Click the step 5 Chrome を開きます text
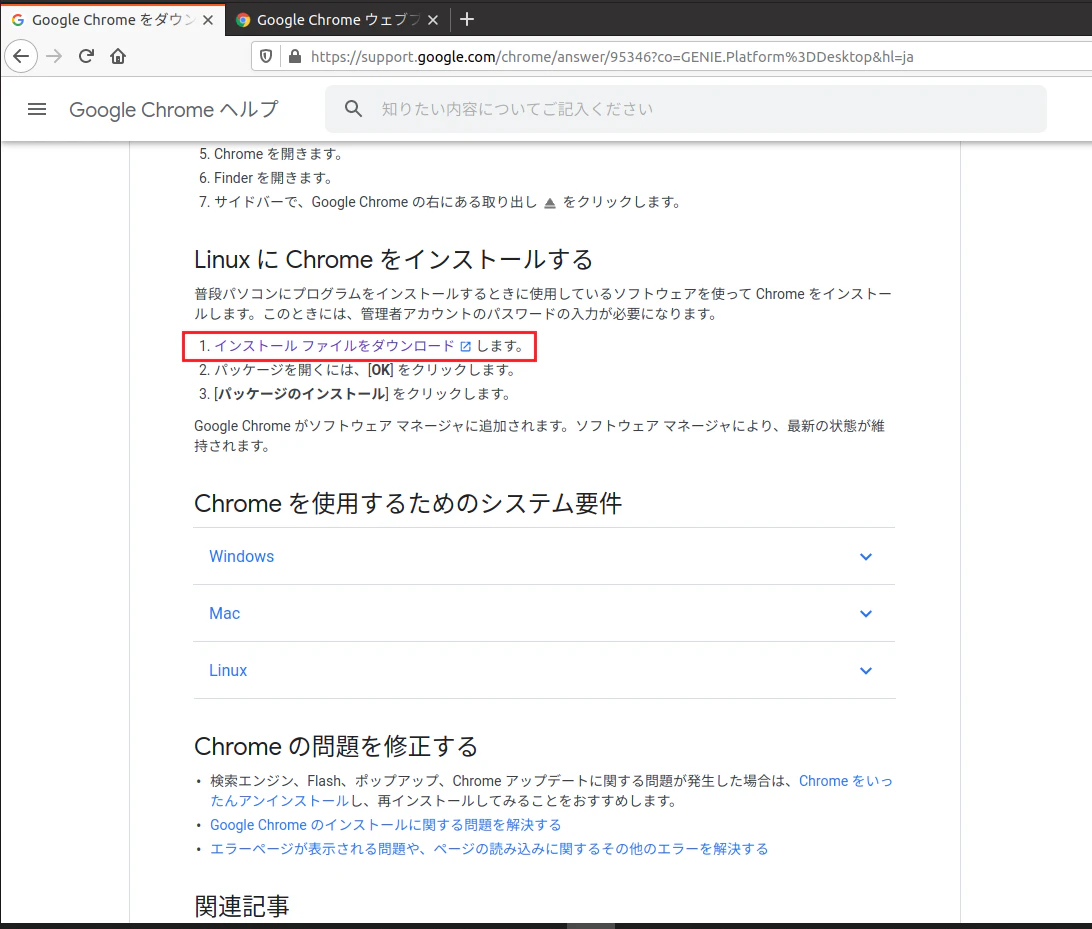 pyautogui.click(x=278, y=154)
